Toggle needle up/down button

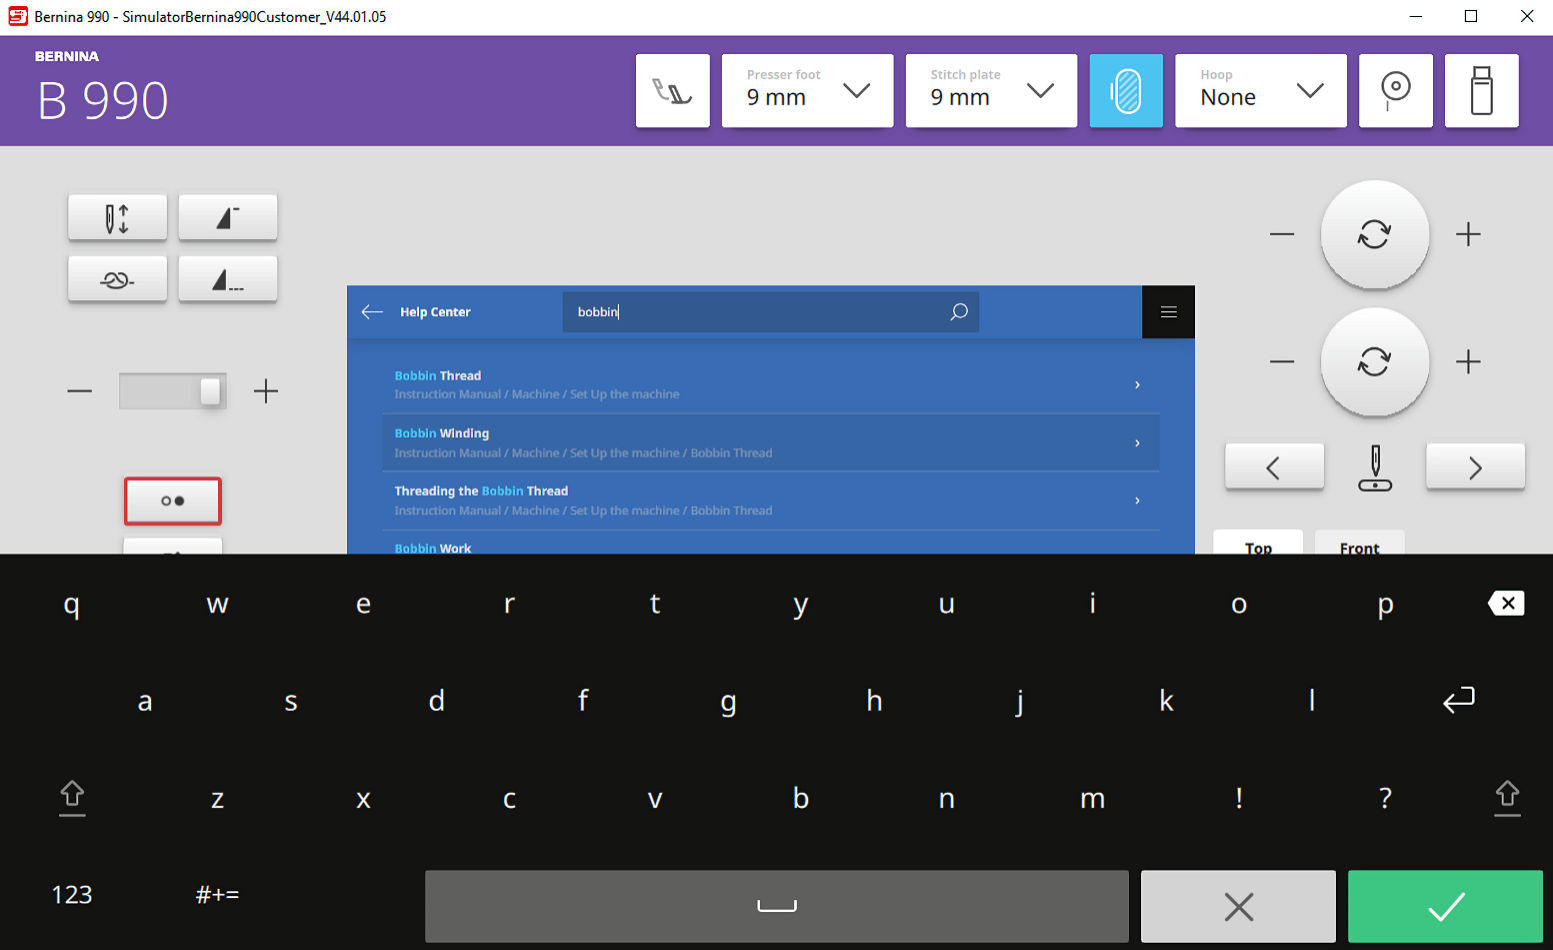[117, 218]
